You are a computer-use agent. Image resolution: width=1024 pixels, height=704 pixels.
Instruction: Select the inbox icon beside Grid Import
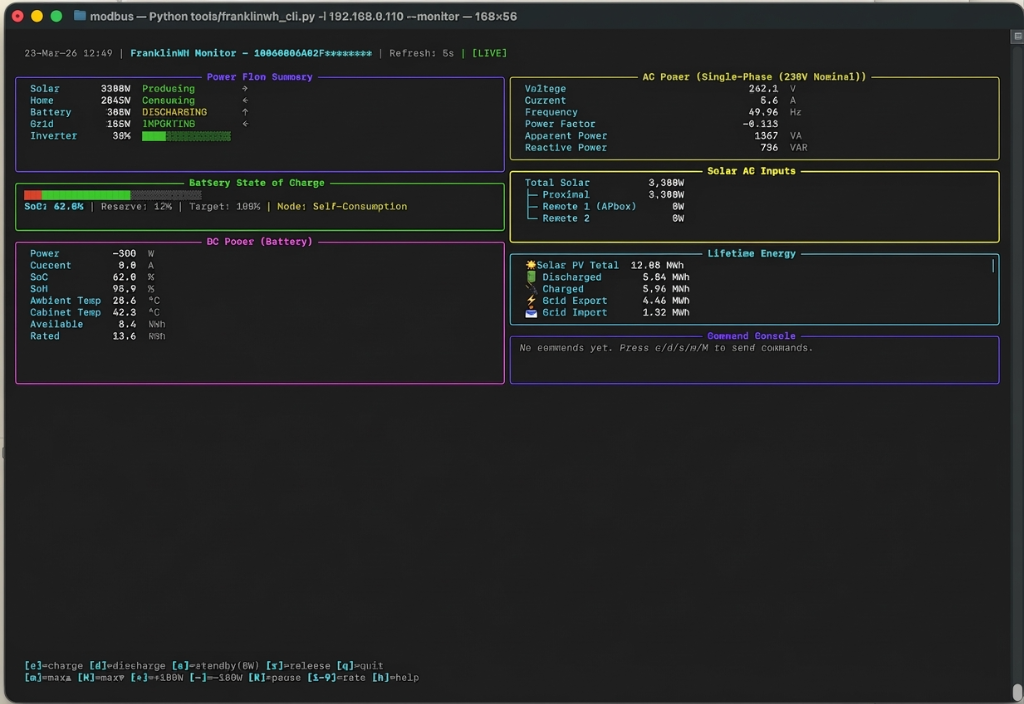[531, 312]
